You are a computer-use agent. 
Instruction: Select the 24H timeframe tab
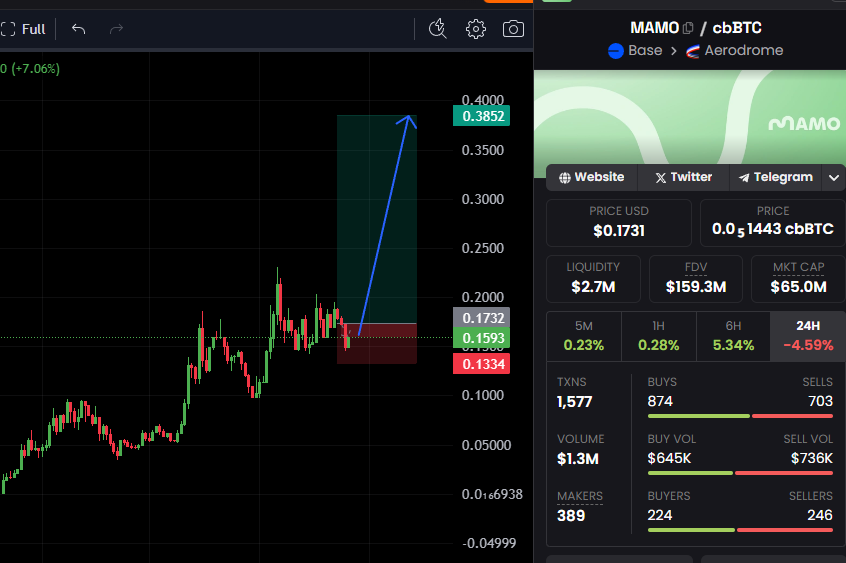(808, 336)
